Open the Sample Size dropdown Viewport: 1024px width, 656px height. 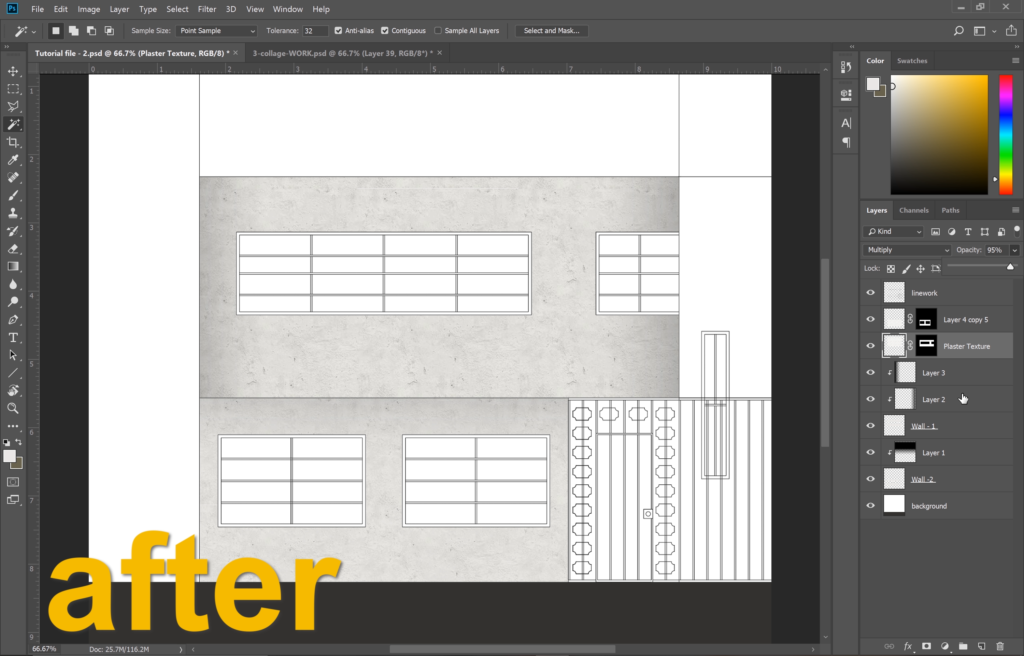click(x=216, y=31)
